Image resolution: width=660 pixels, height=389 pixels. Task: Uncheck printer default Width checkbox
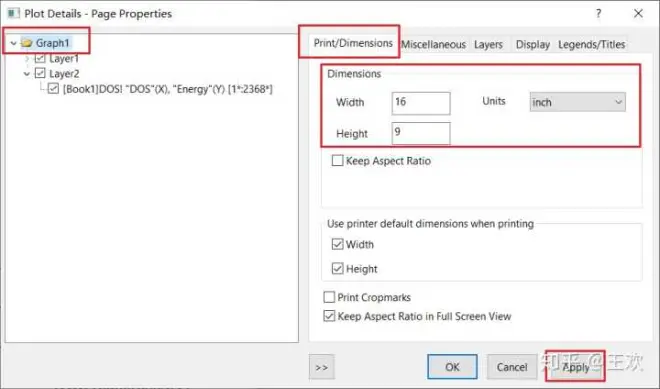tap(338, 244)
